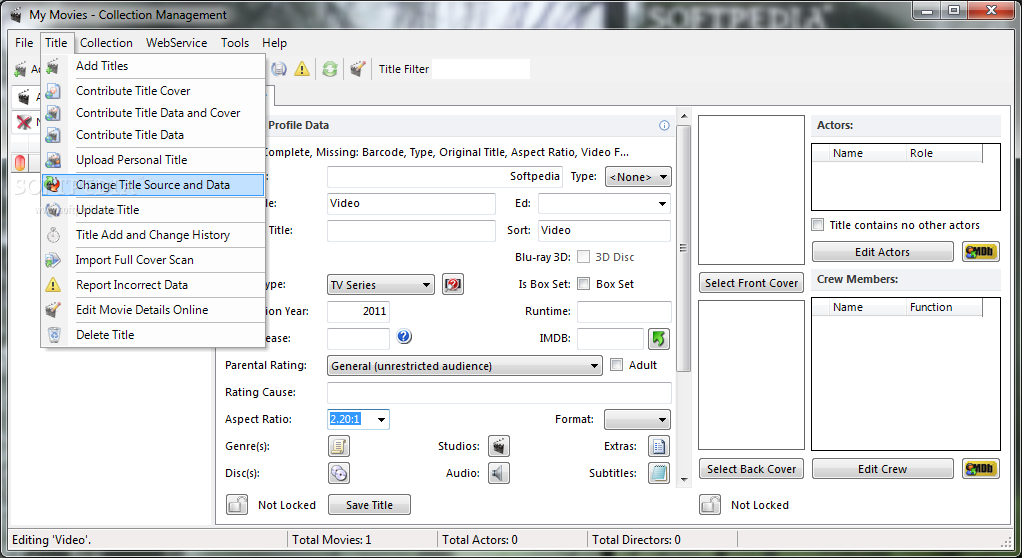Click the Rating Cause text field
Screen dimensions: 1022x558
(x=499, y=392)
